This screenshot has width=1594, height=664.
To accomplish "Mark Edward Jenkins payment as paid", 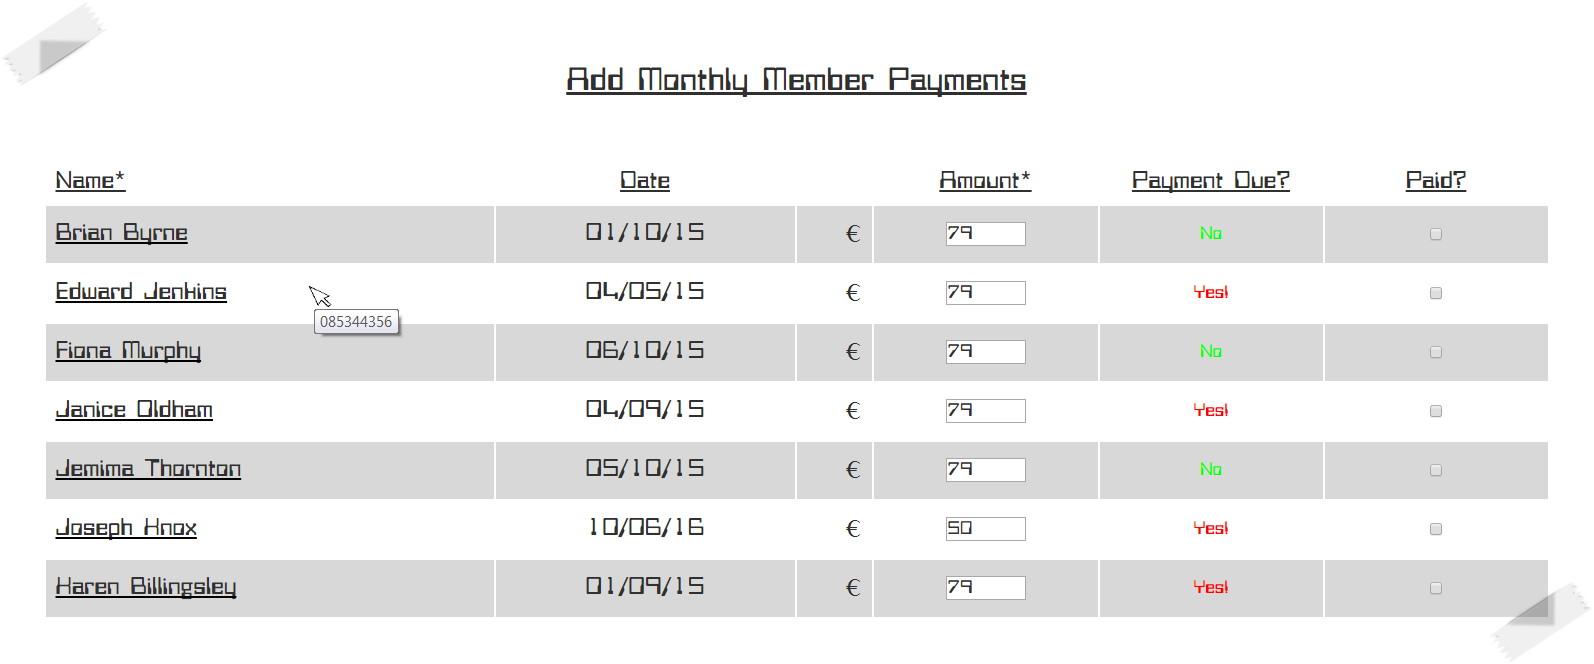I will click(1436, 293).
